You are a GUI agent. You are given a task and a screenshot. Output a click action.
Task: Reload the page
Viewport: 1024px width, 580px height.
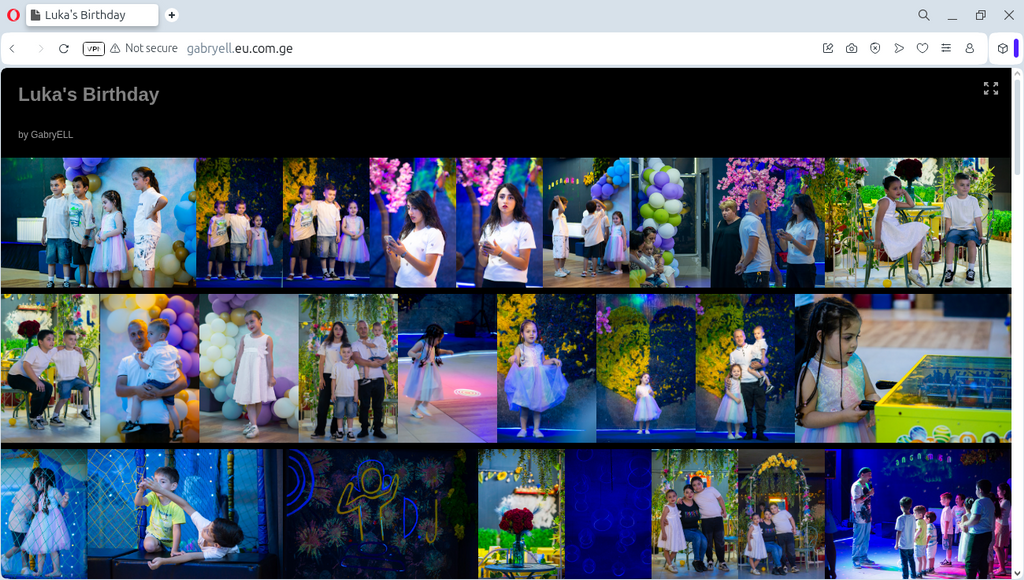[64, 48]
